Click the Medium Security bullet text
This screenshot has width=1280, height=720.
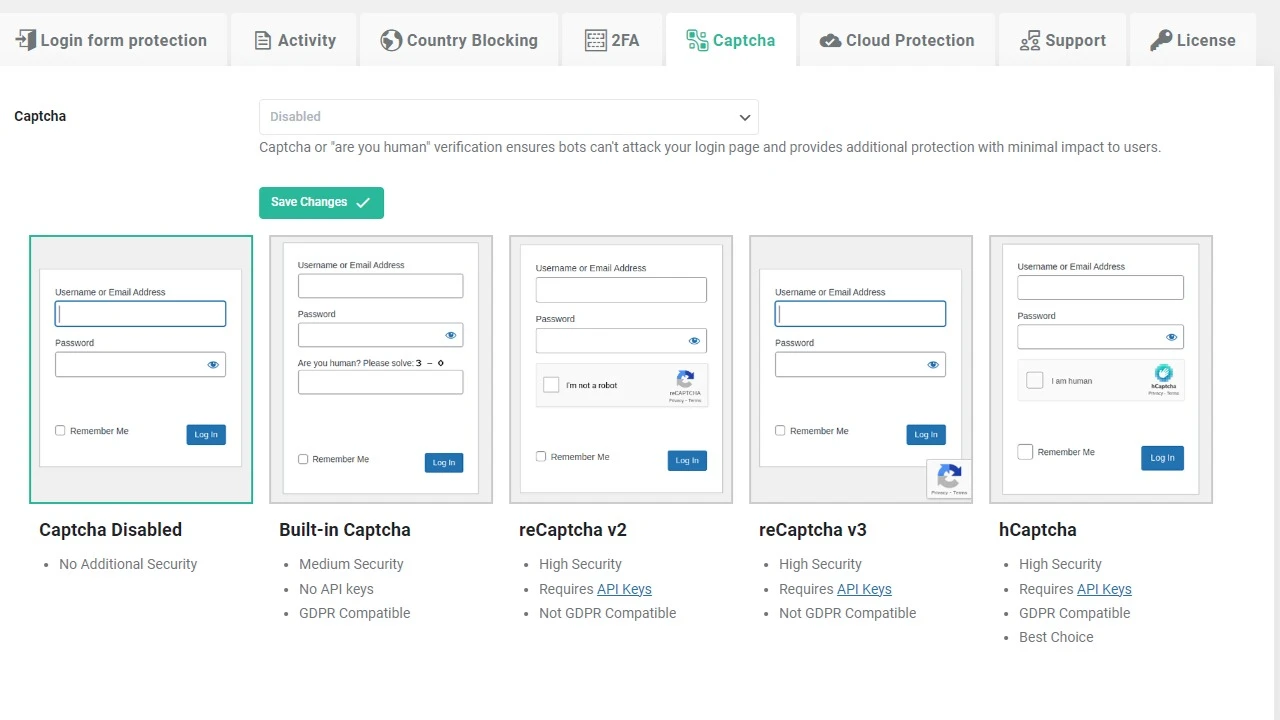click(x=351, y=564)
